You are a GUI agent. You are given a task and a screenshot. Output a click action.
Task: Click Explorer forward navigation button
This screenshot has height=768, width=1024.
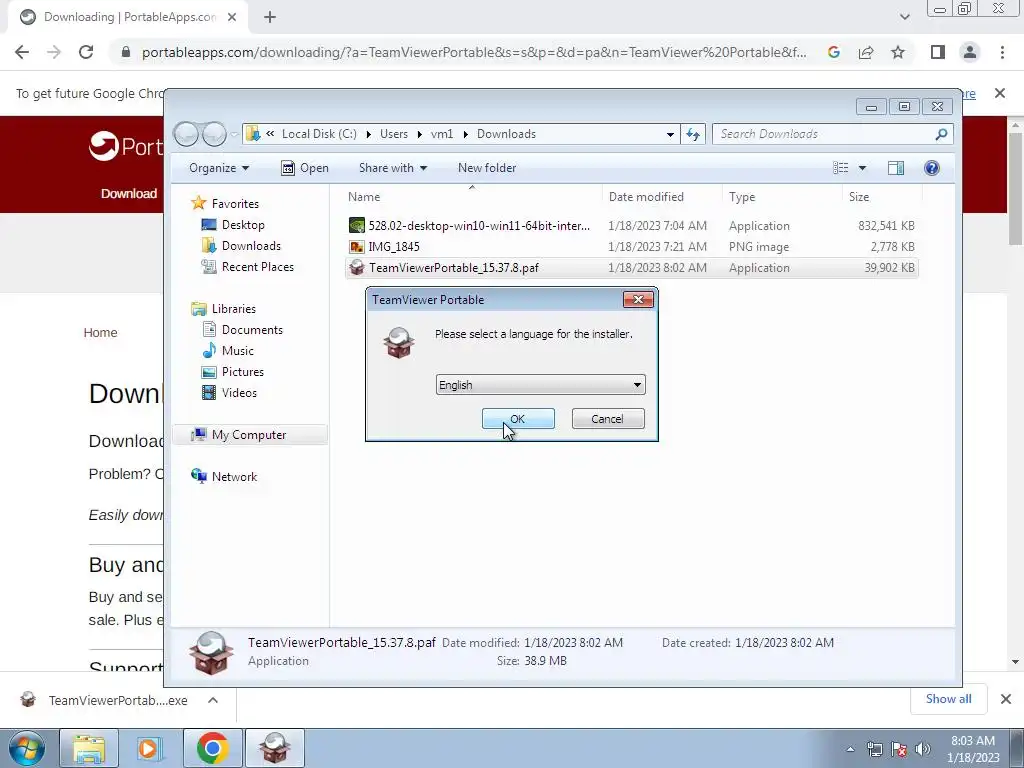point(214,134)
